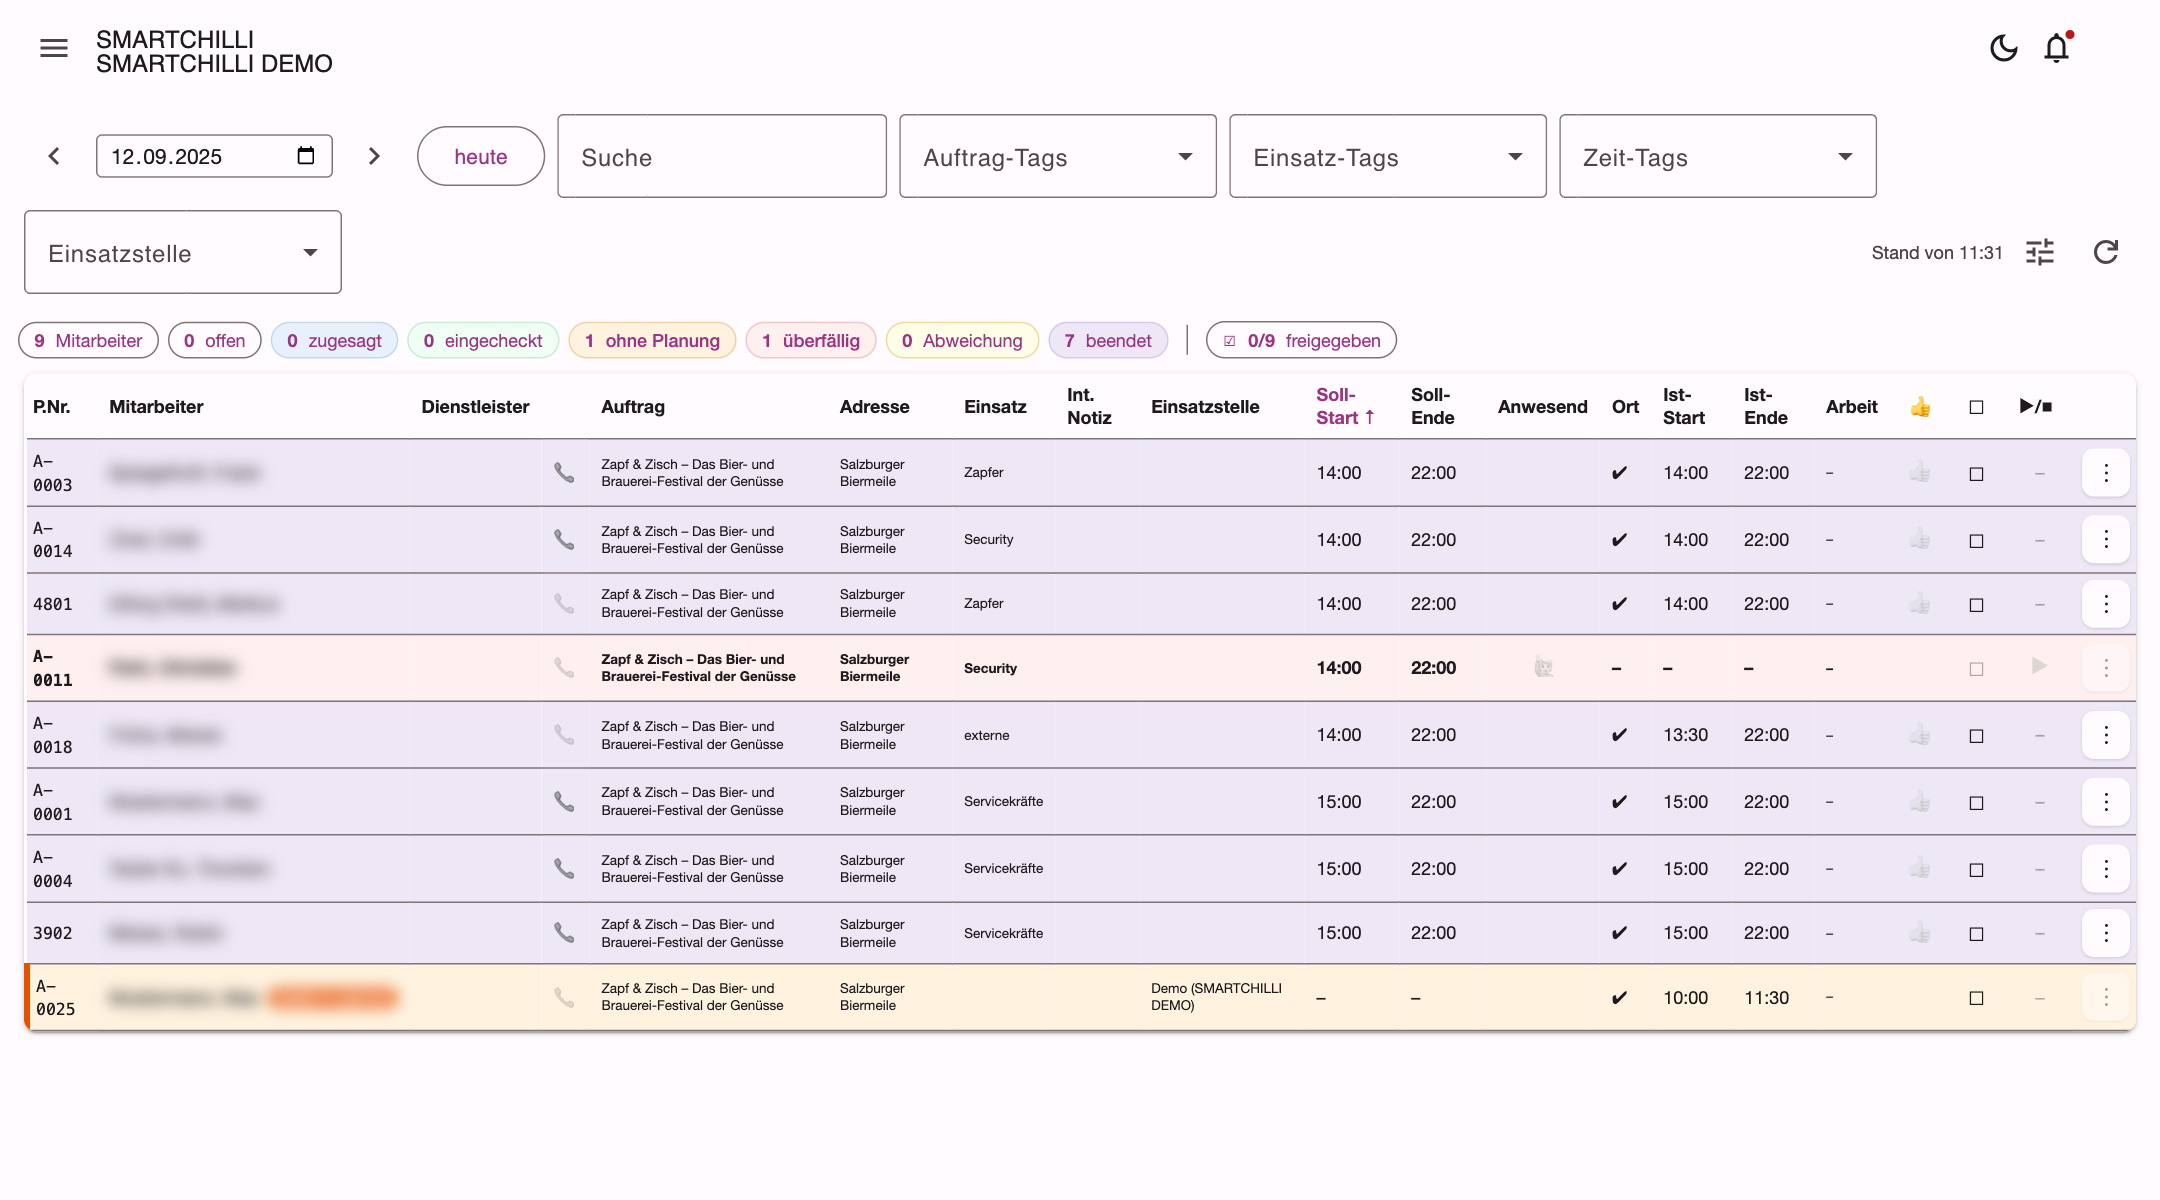This screenshot has height=1200, width=2160.
Task: Filter by the beendet status chip
Action: pos(1108,340)
